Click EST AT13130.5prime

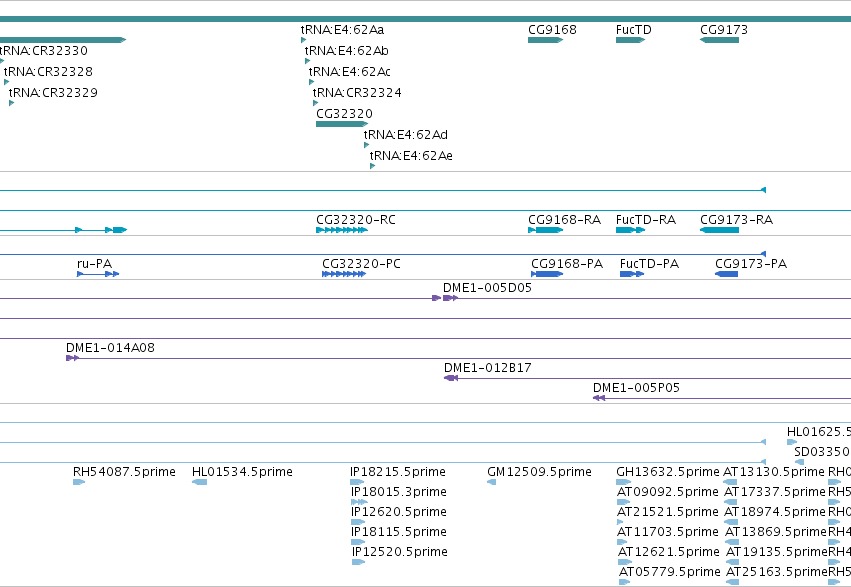click(730, 482)
